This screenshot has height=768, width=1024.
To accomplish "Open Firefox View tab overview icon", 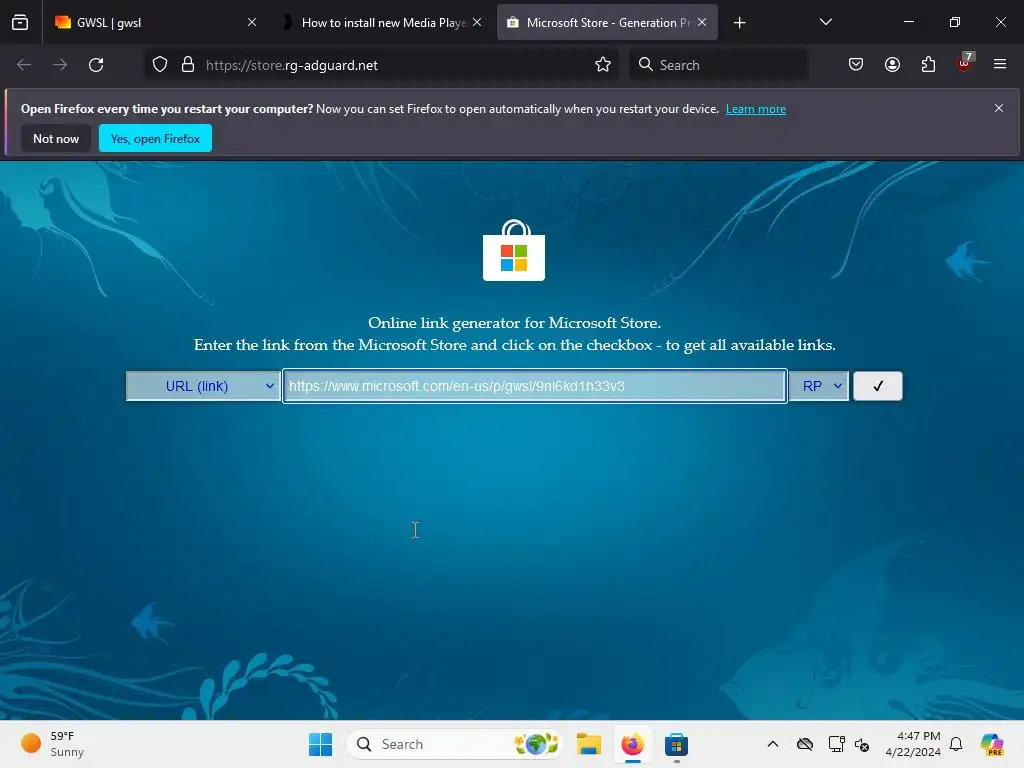I will click(20, 22).
